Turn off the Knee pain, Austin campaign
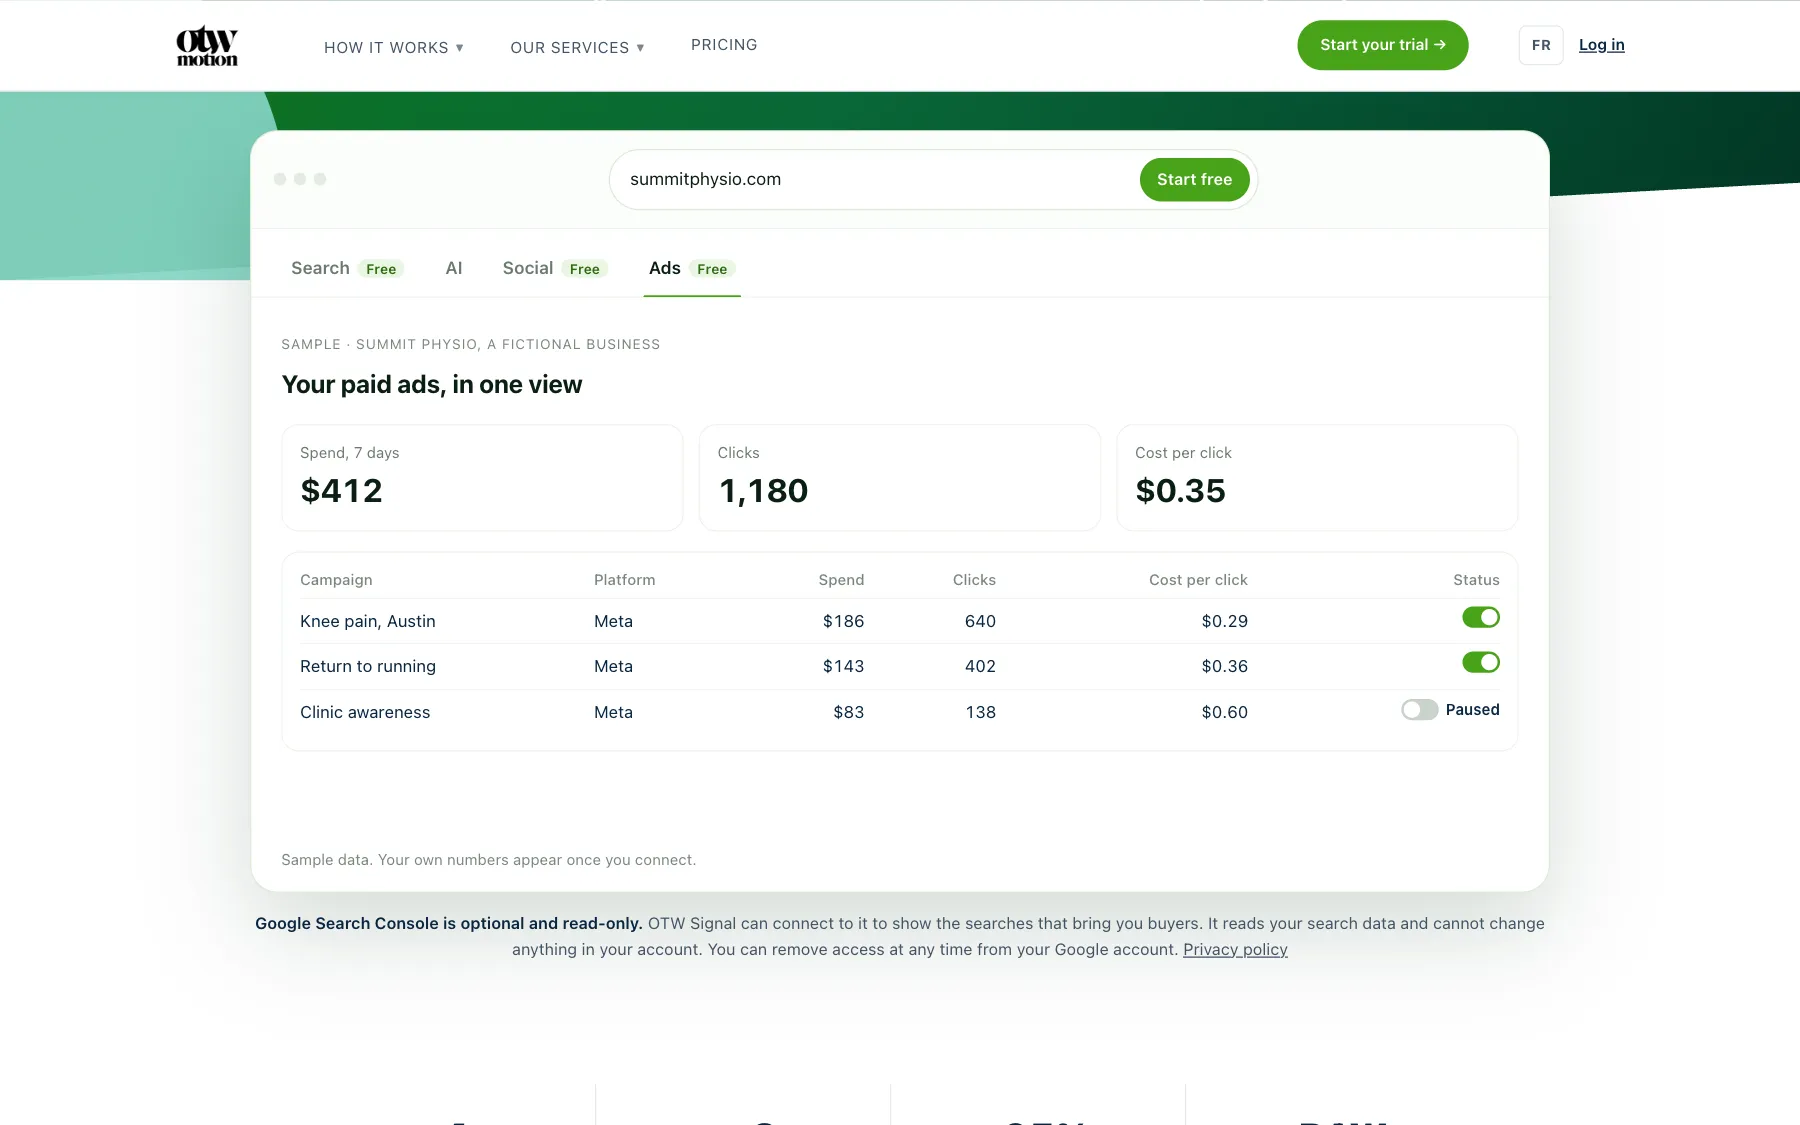The width and height of the screenshot is (1800, 1125). (x=1480, y=617)
